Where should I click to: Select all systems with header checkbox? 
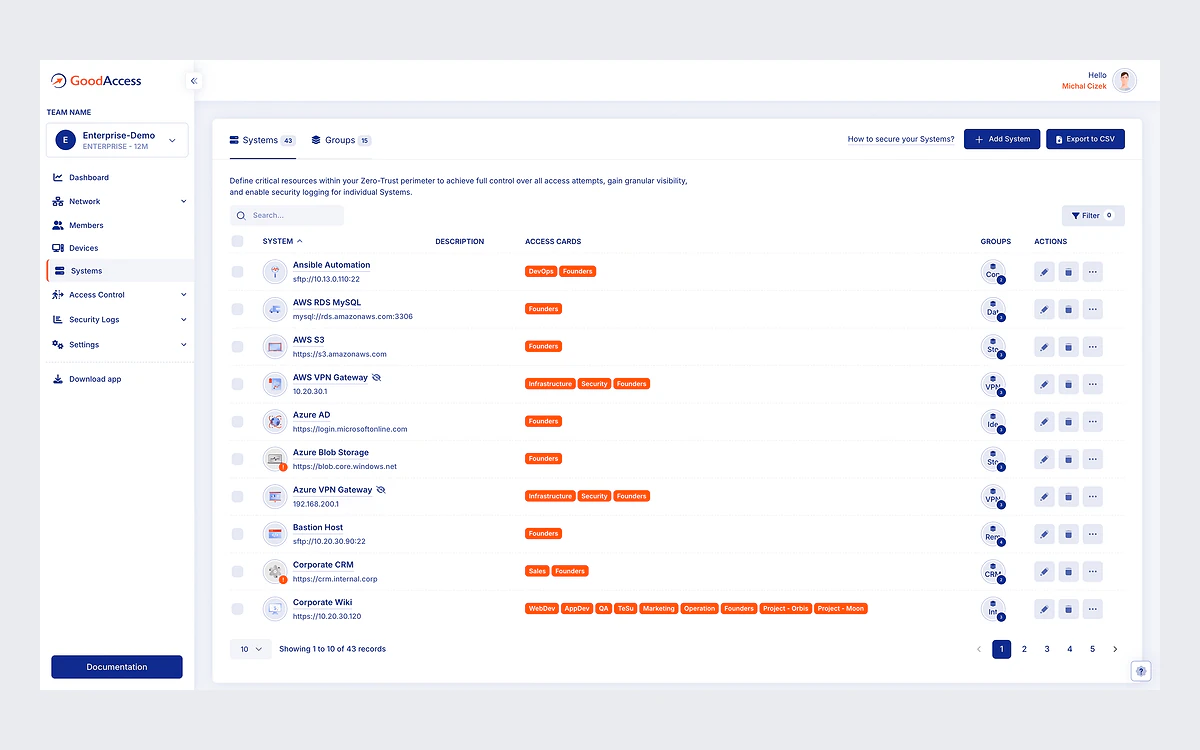click(237, 241)
